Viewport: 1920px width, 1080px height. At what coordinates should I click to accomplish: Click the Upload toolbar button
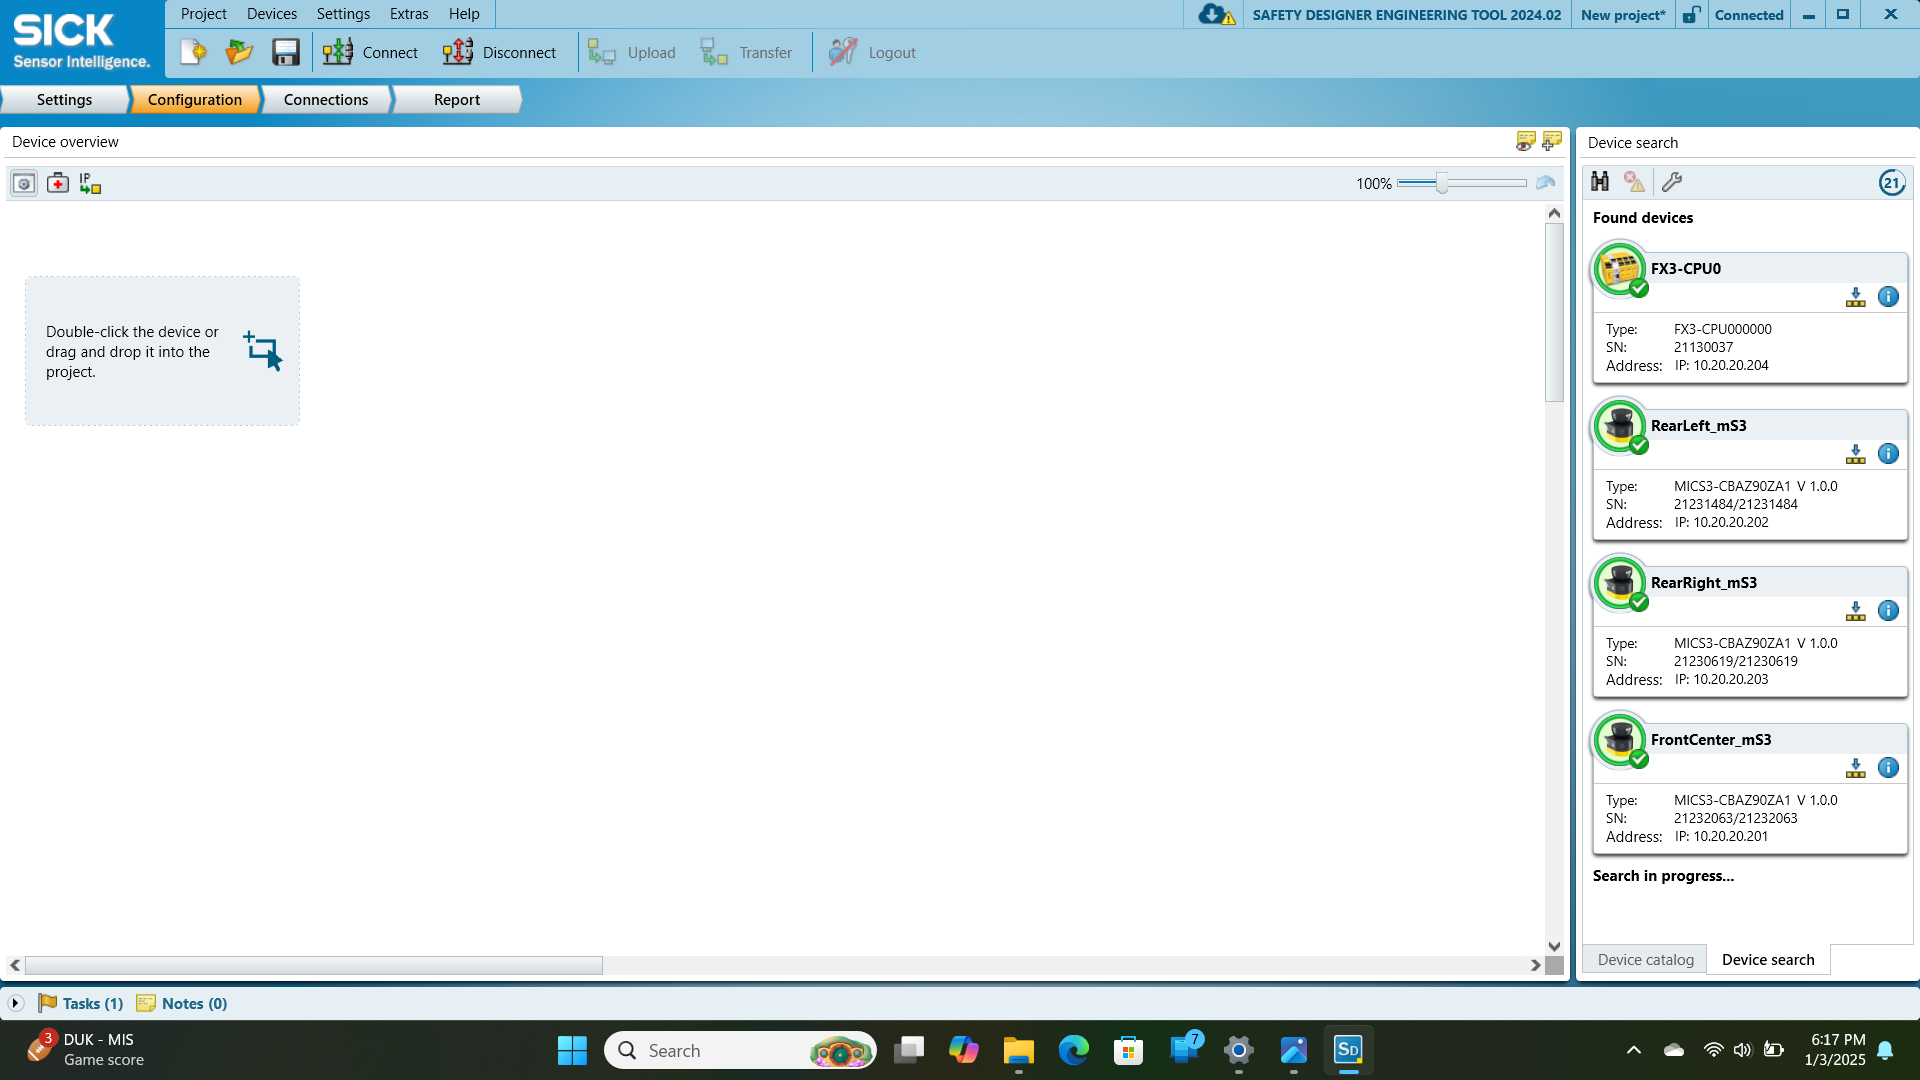(x=631, y=52)
